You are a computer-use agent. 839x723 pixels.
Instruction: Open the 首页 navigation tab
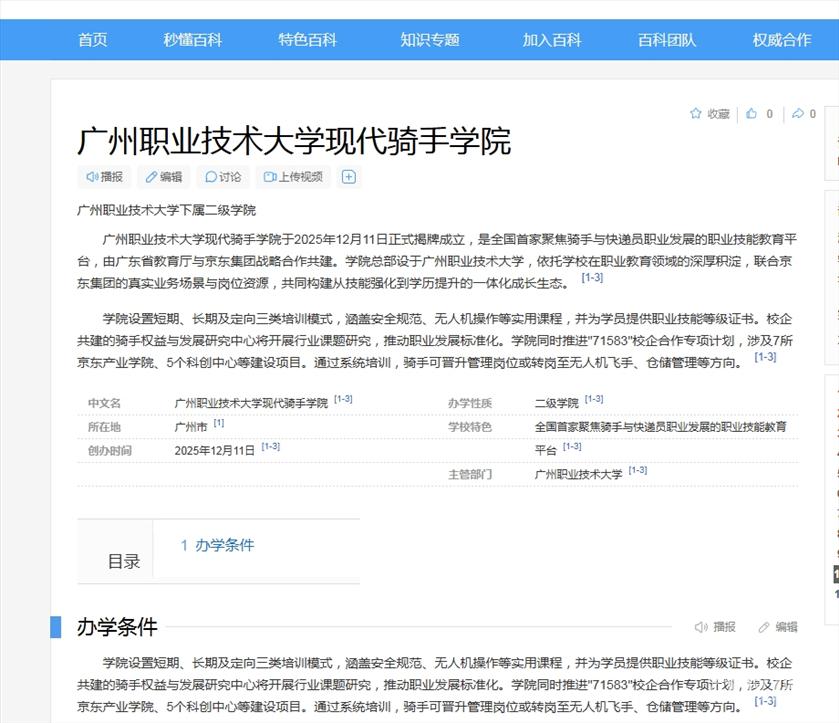point(93,40)
